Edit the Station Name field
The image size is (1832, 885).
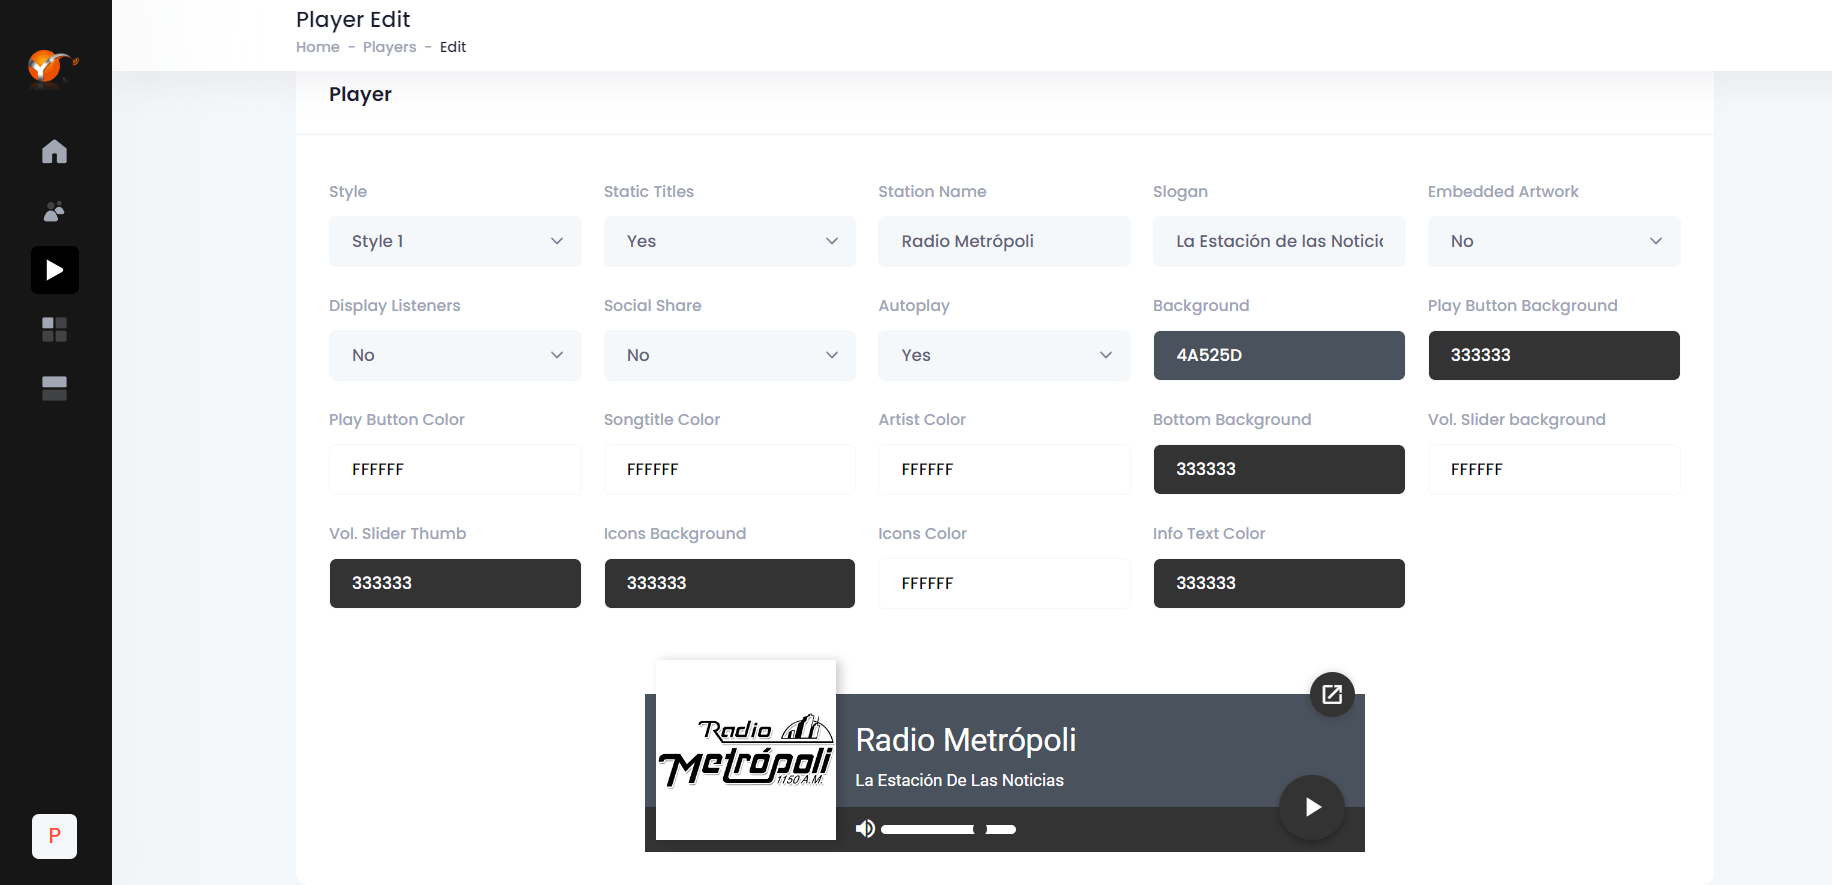click(1004, 241)
